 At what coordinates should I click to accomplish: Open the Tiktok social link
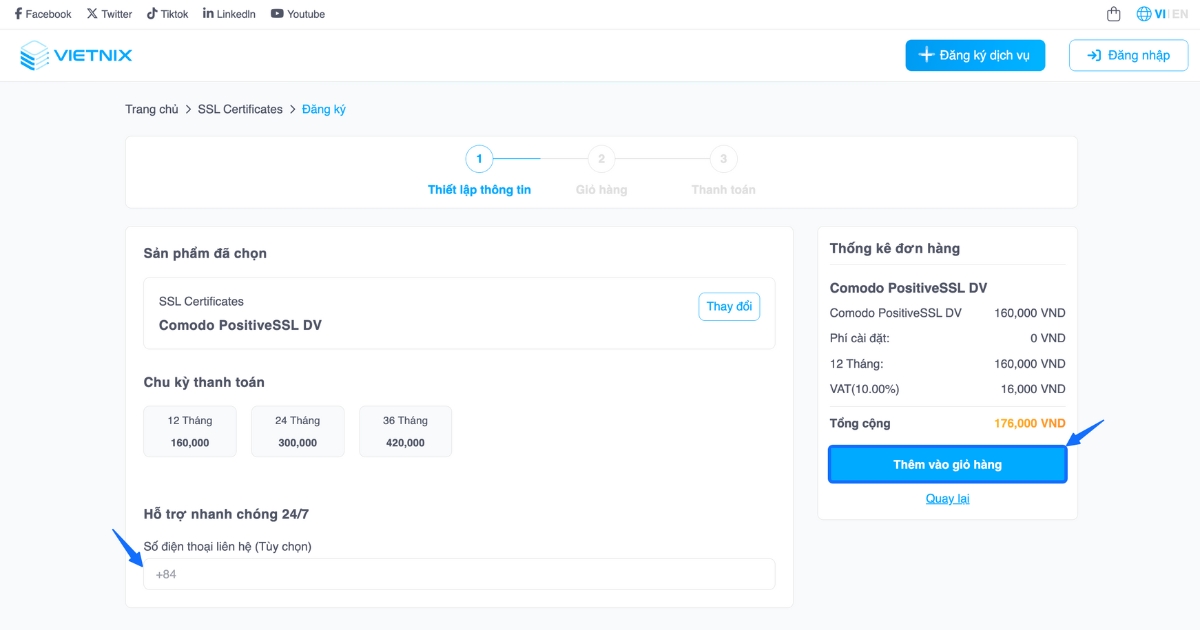[167, 14]
